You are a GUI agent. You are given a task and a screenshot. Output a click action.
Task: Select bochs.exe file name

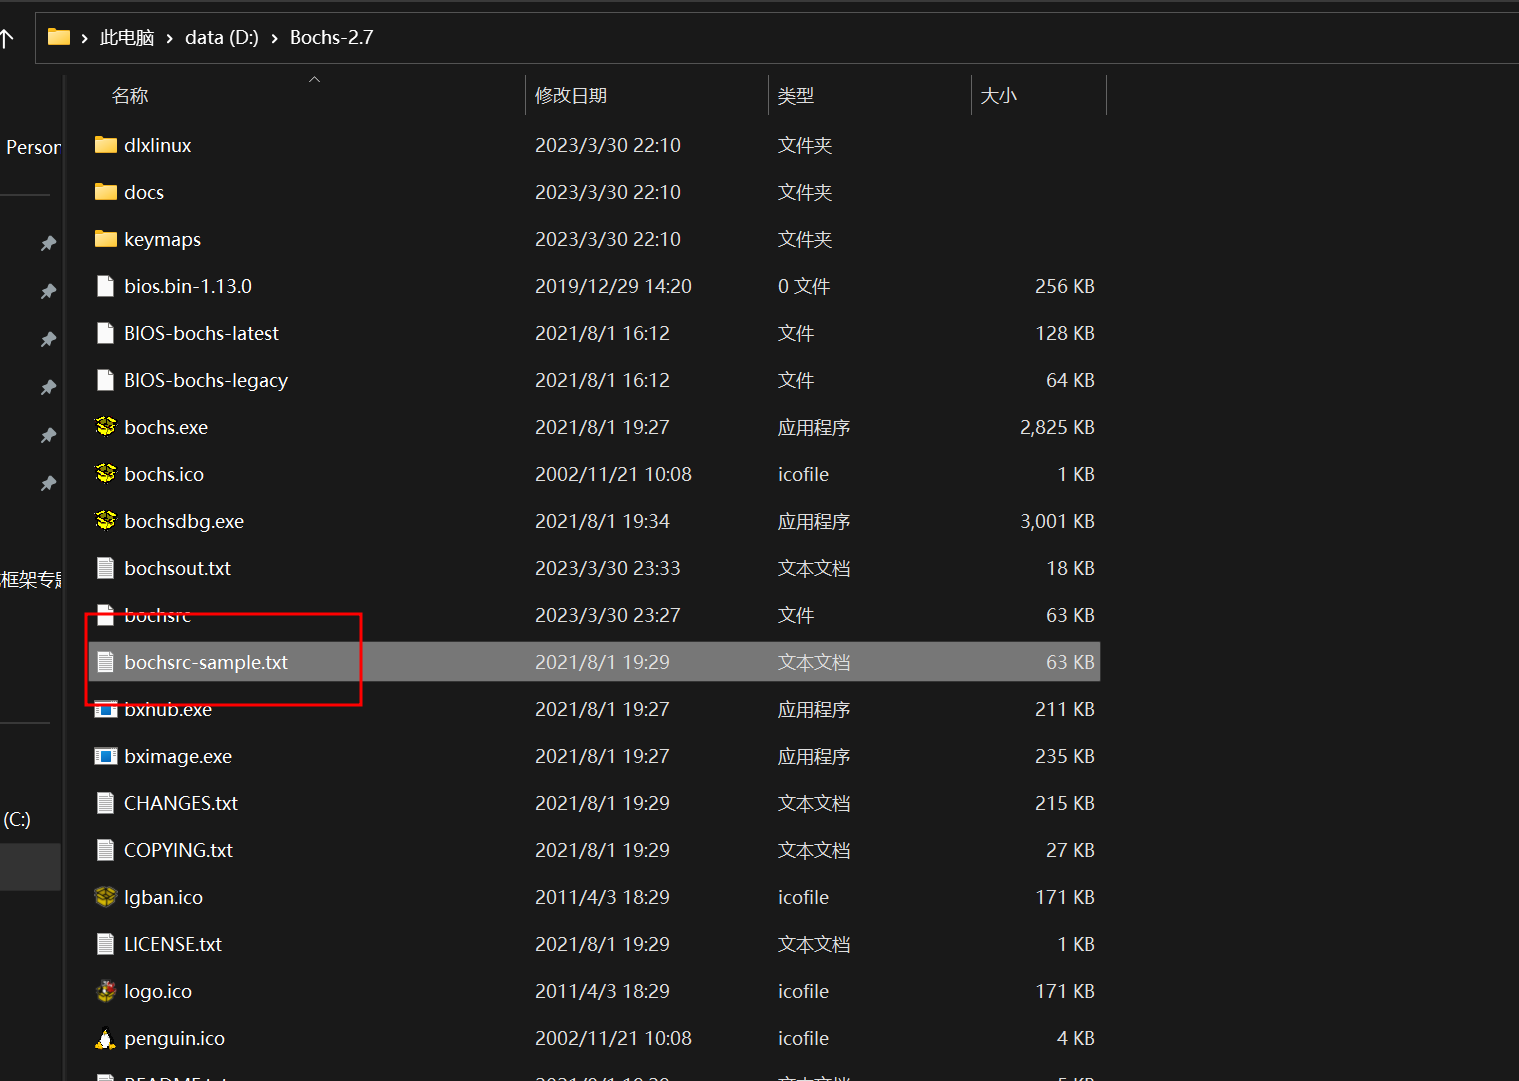(166, 427)
